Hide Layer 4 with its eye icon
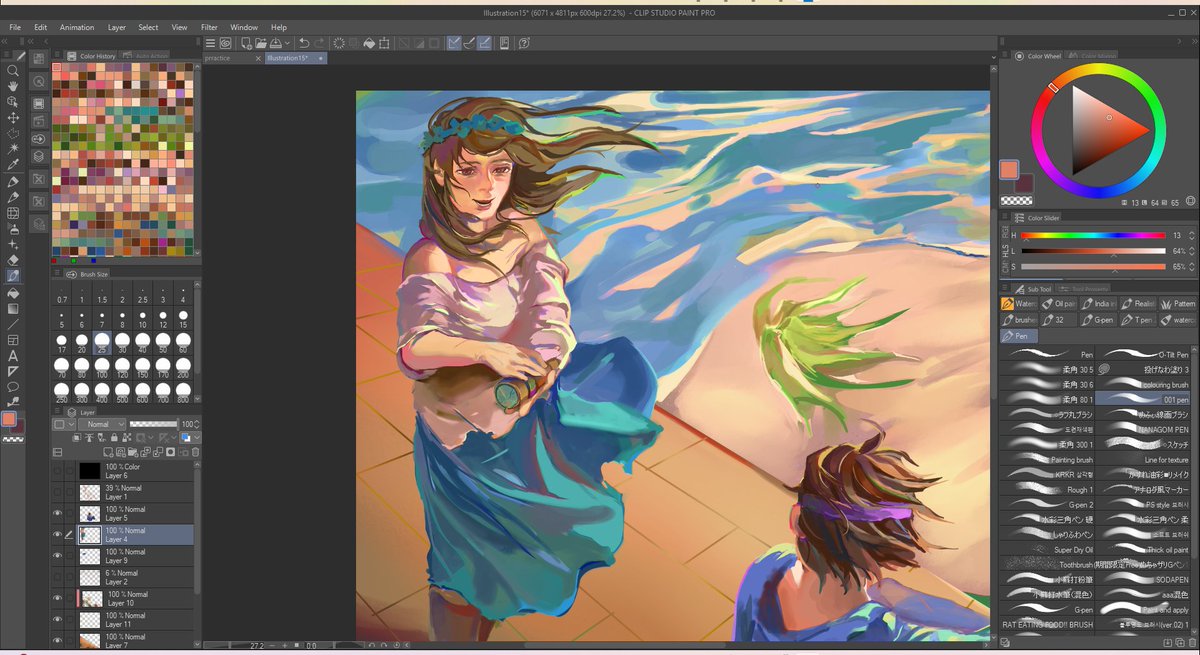Screen dimensions: 1200x655 tap(57, 534)
